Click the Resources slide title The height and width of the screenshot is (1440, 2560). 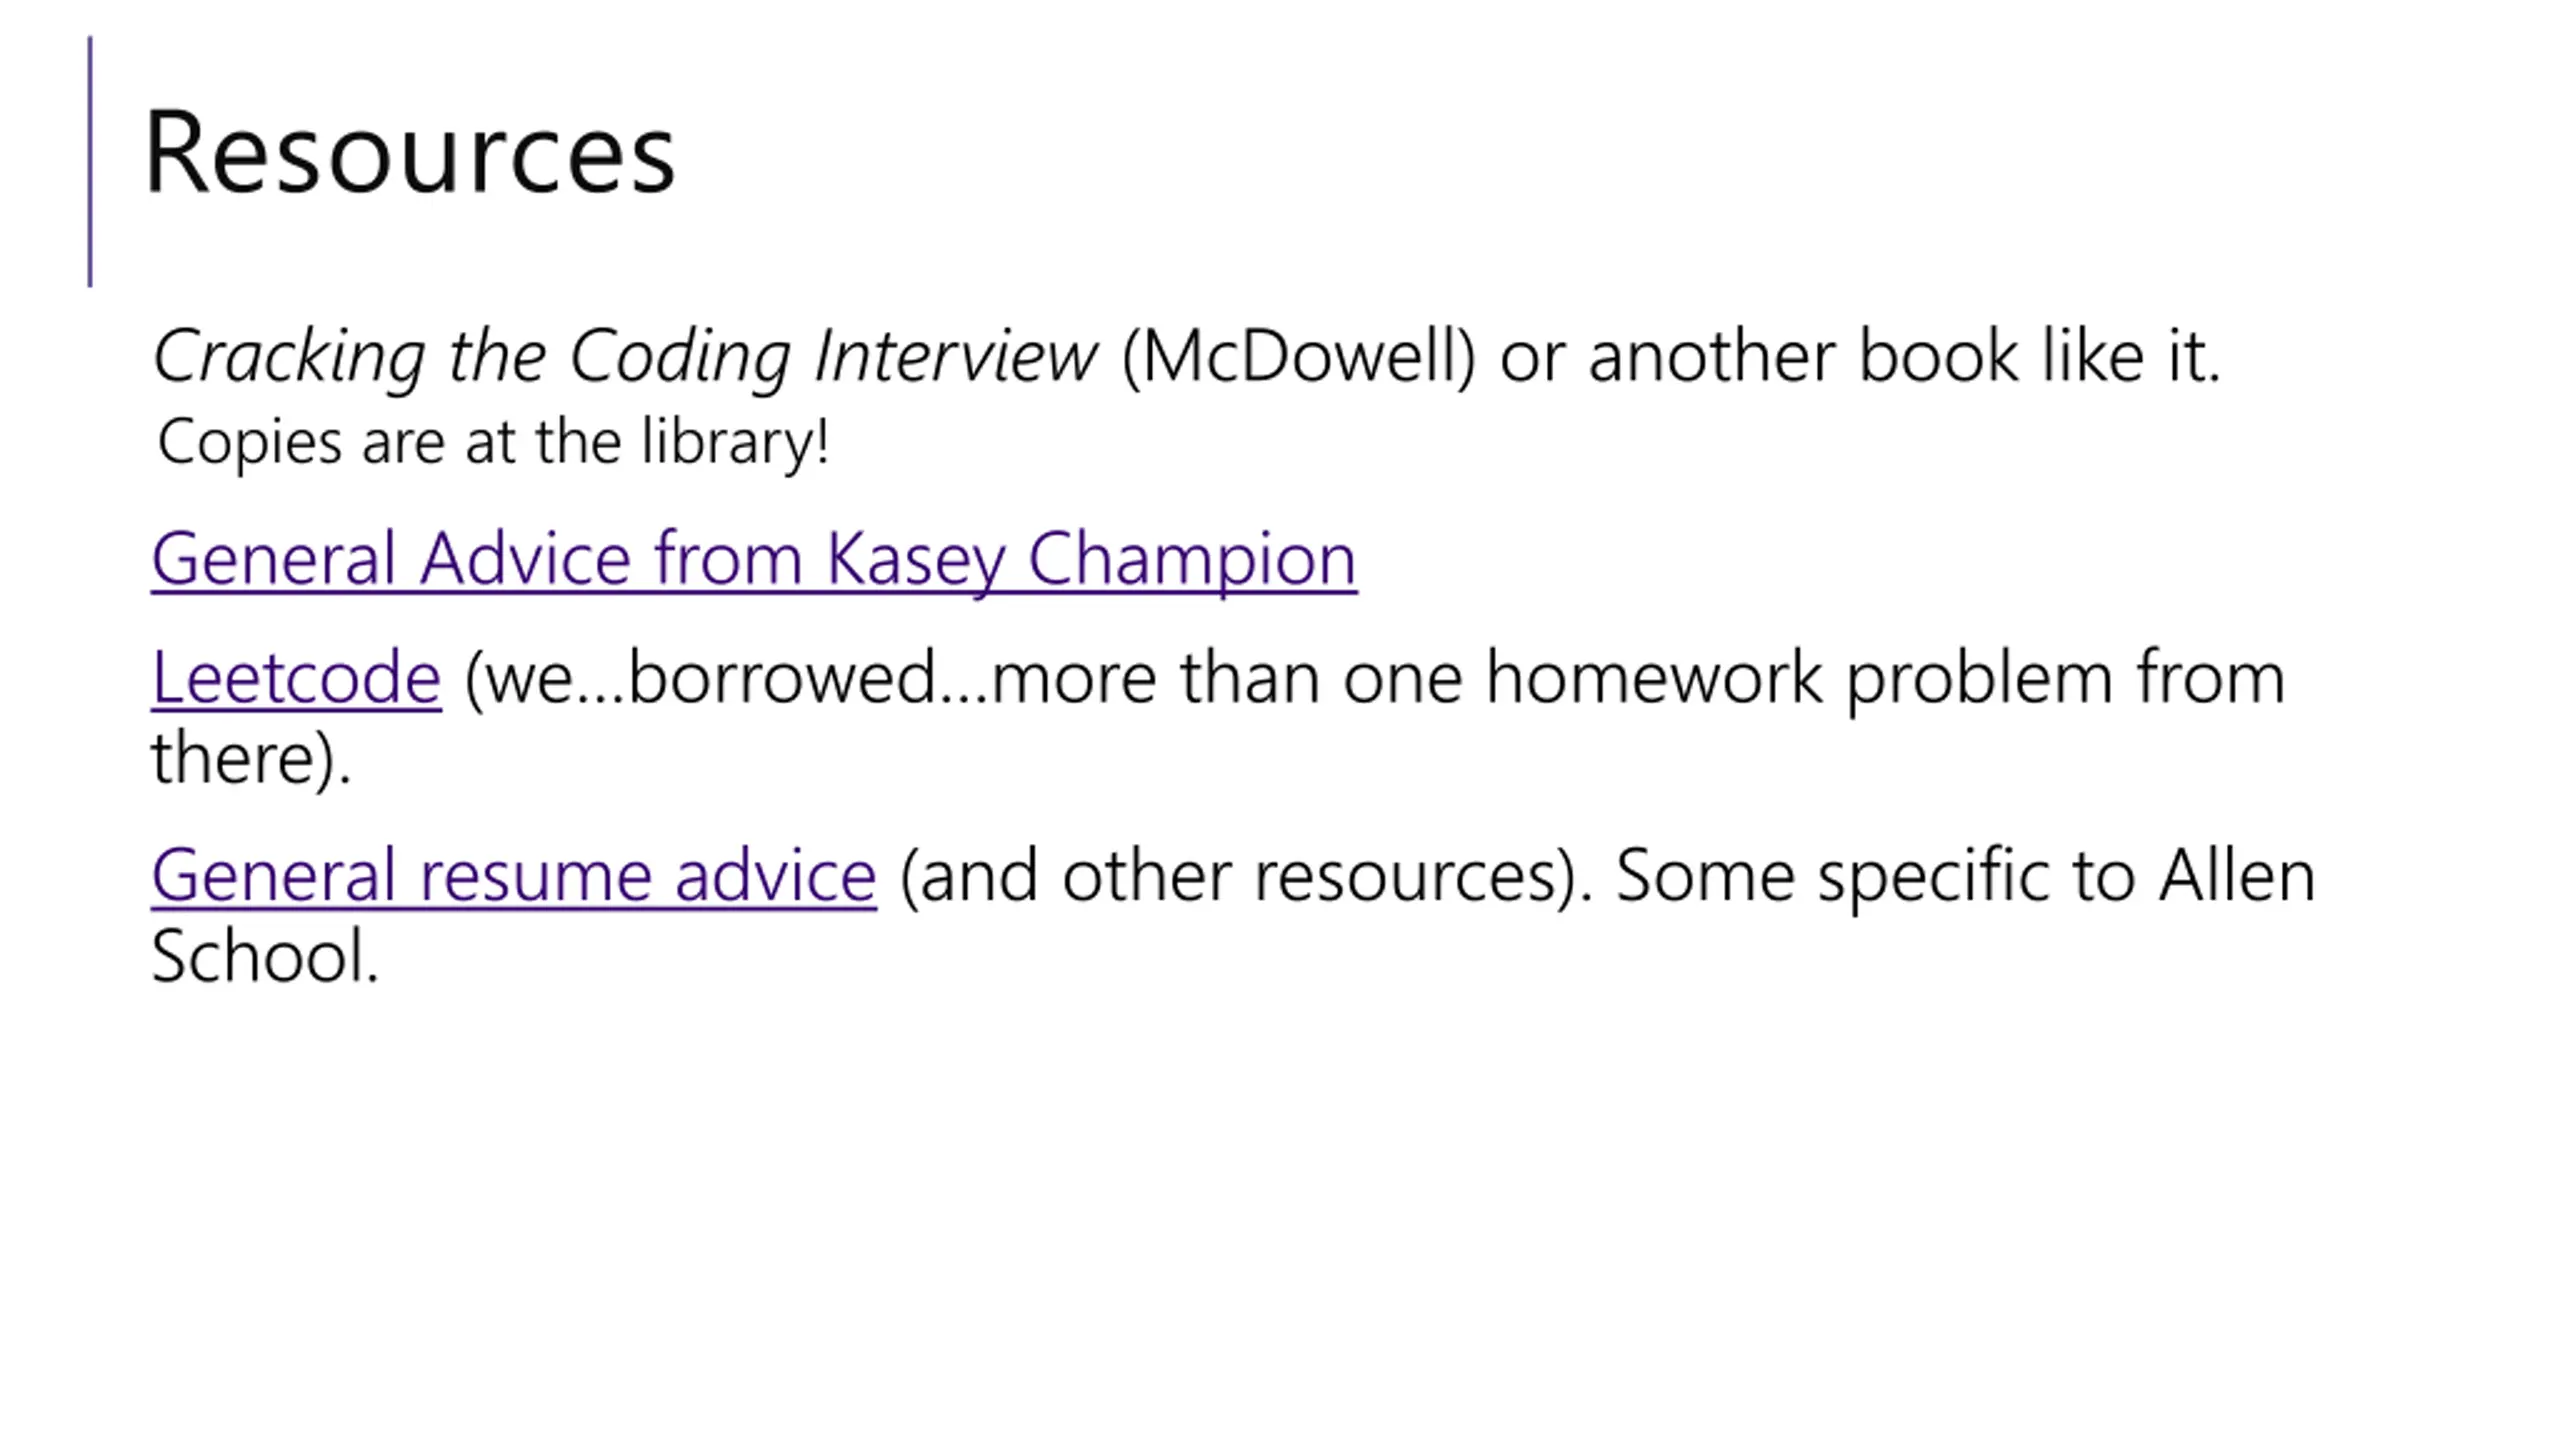410,153
